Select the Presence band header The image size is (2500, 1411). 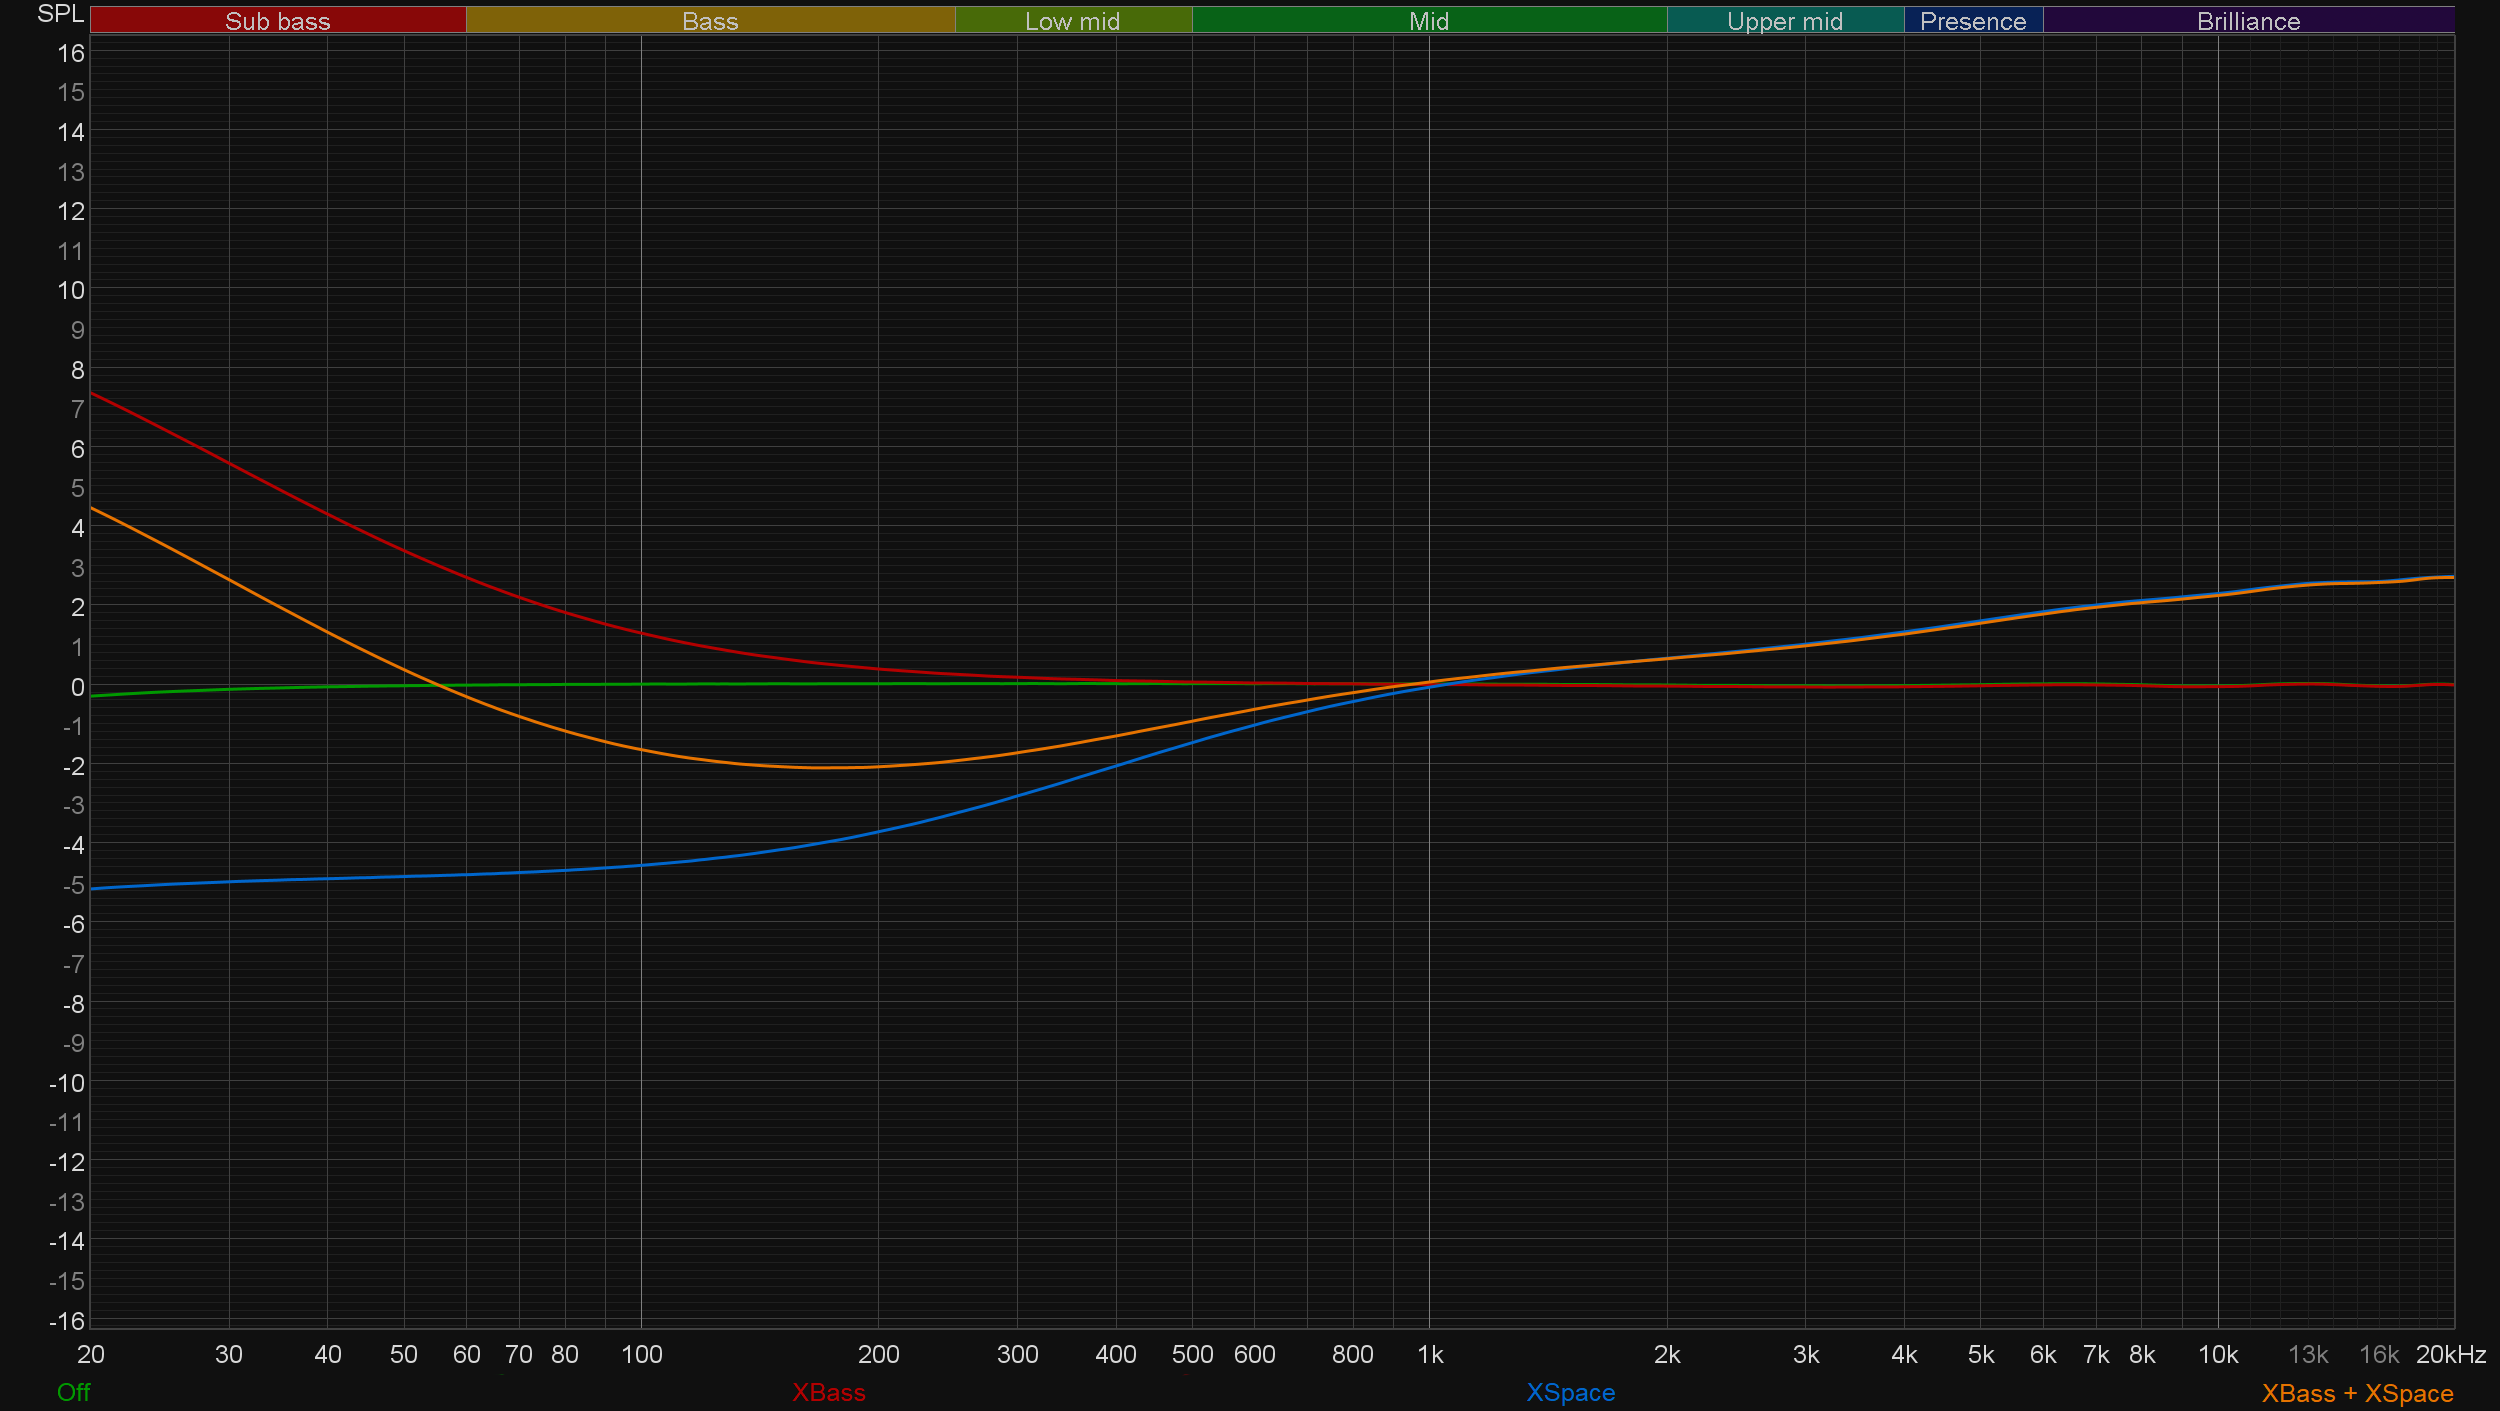pos(1972,21)
